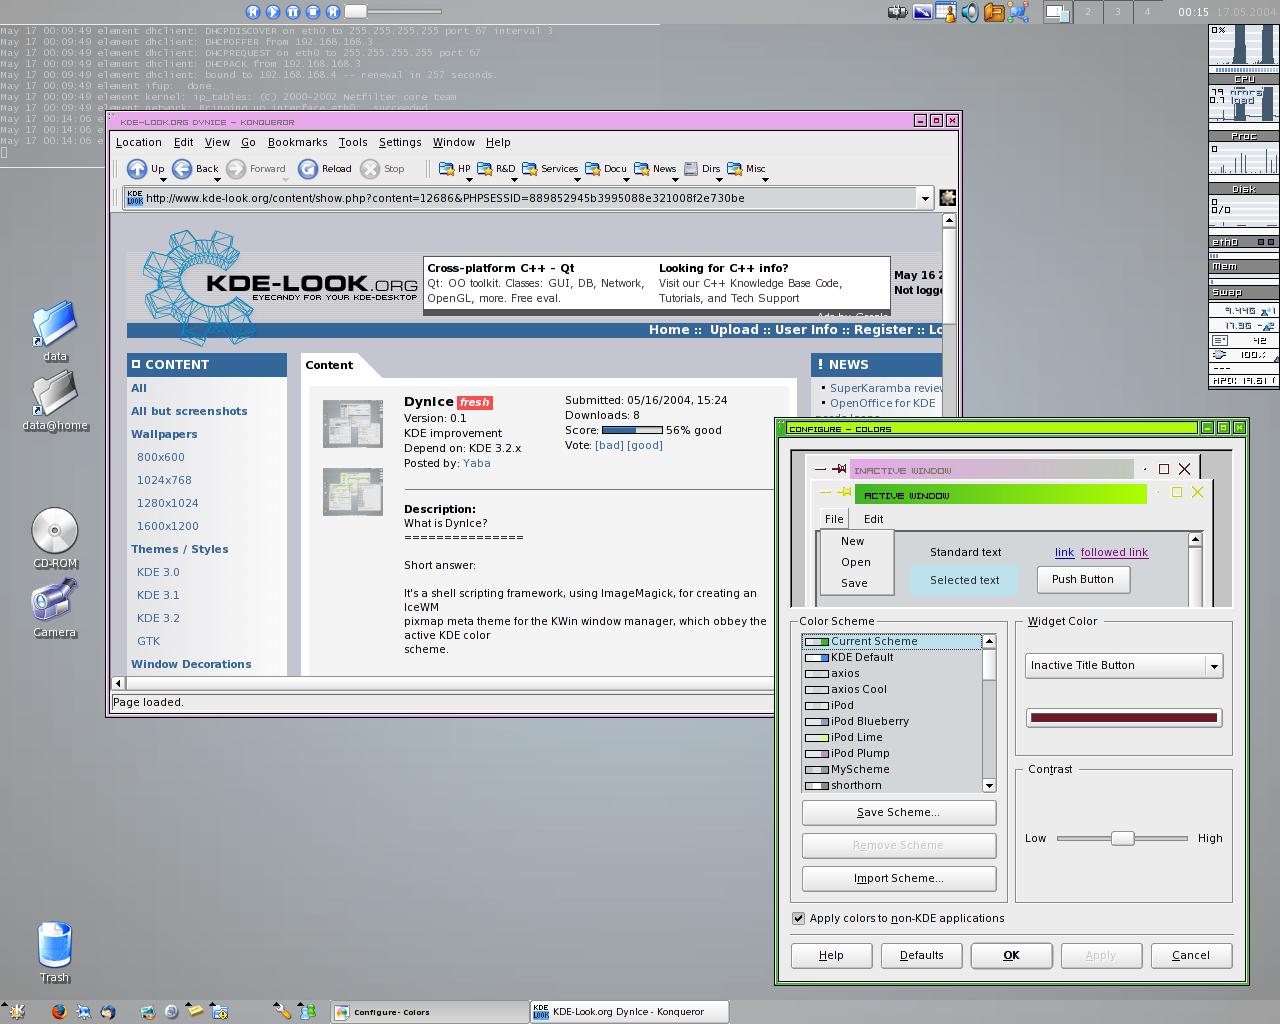
Task: Open the Camera desktop icon
Action: (x=54, y=601)
